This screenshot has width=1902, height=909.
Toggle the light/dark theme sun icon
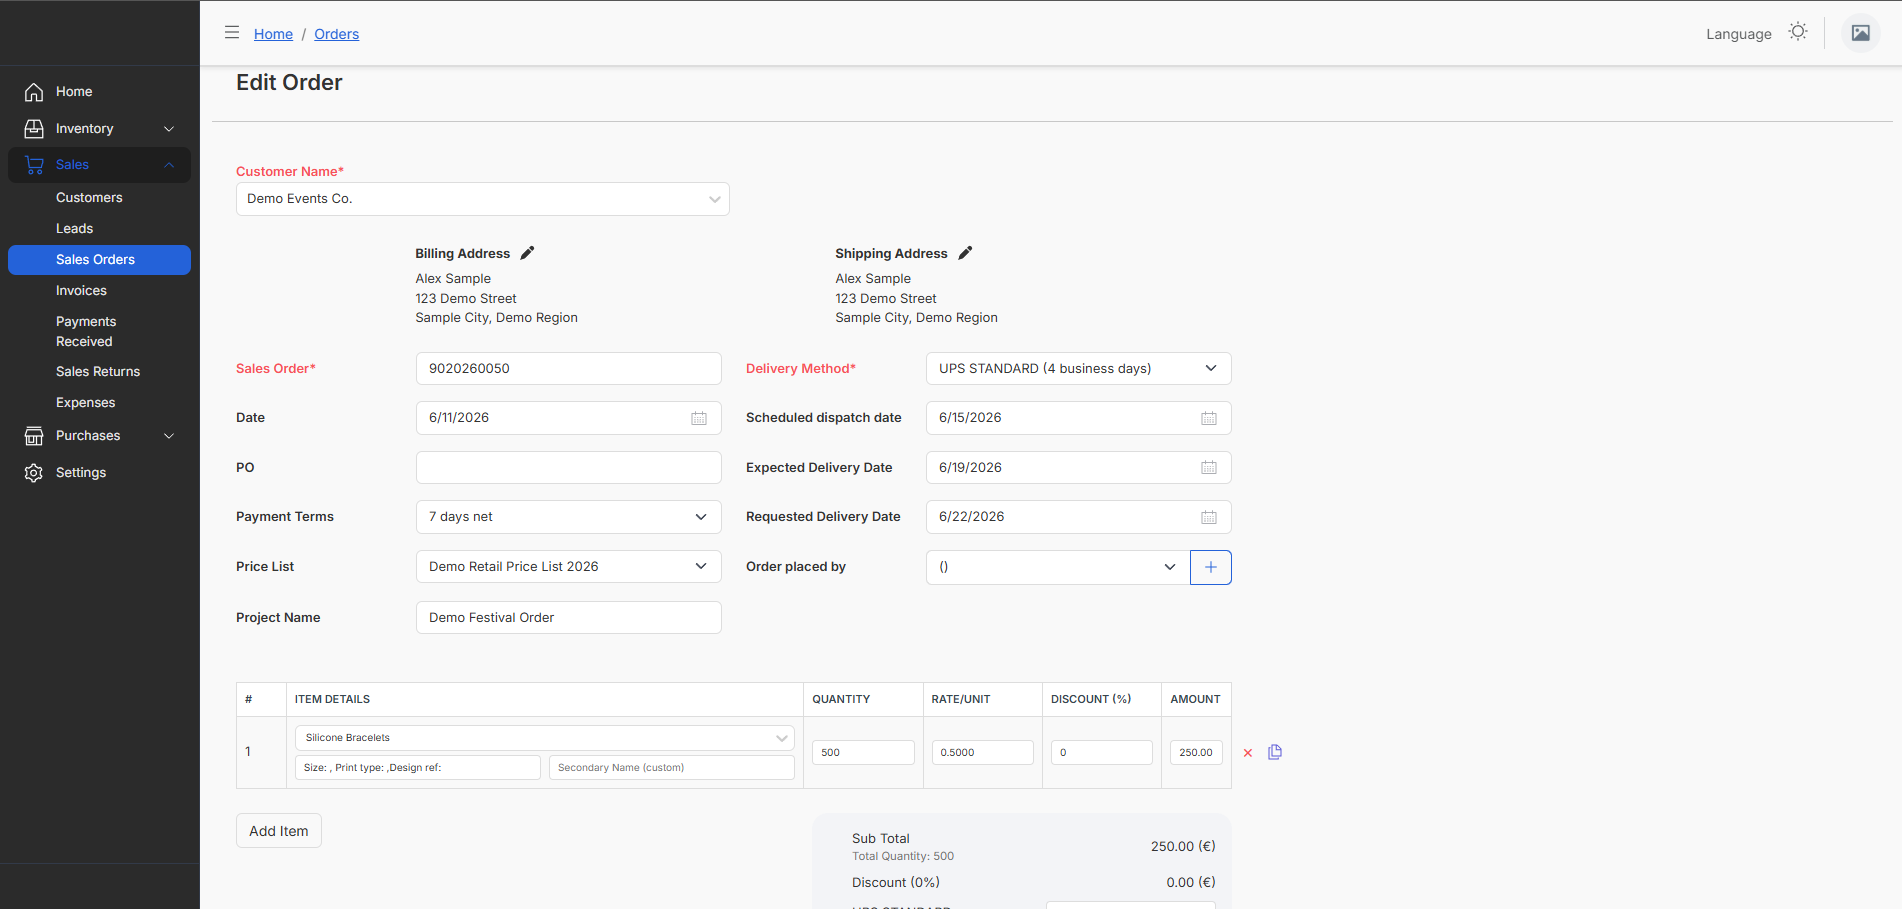[1798, 32]
